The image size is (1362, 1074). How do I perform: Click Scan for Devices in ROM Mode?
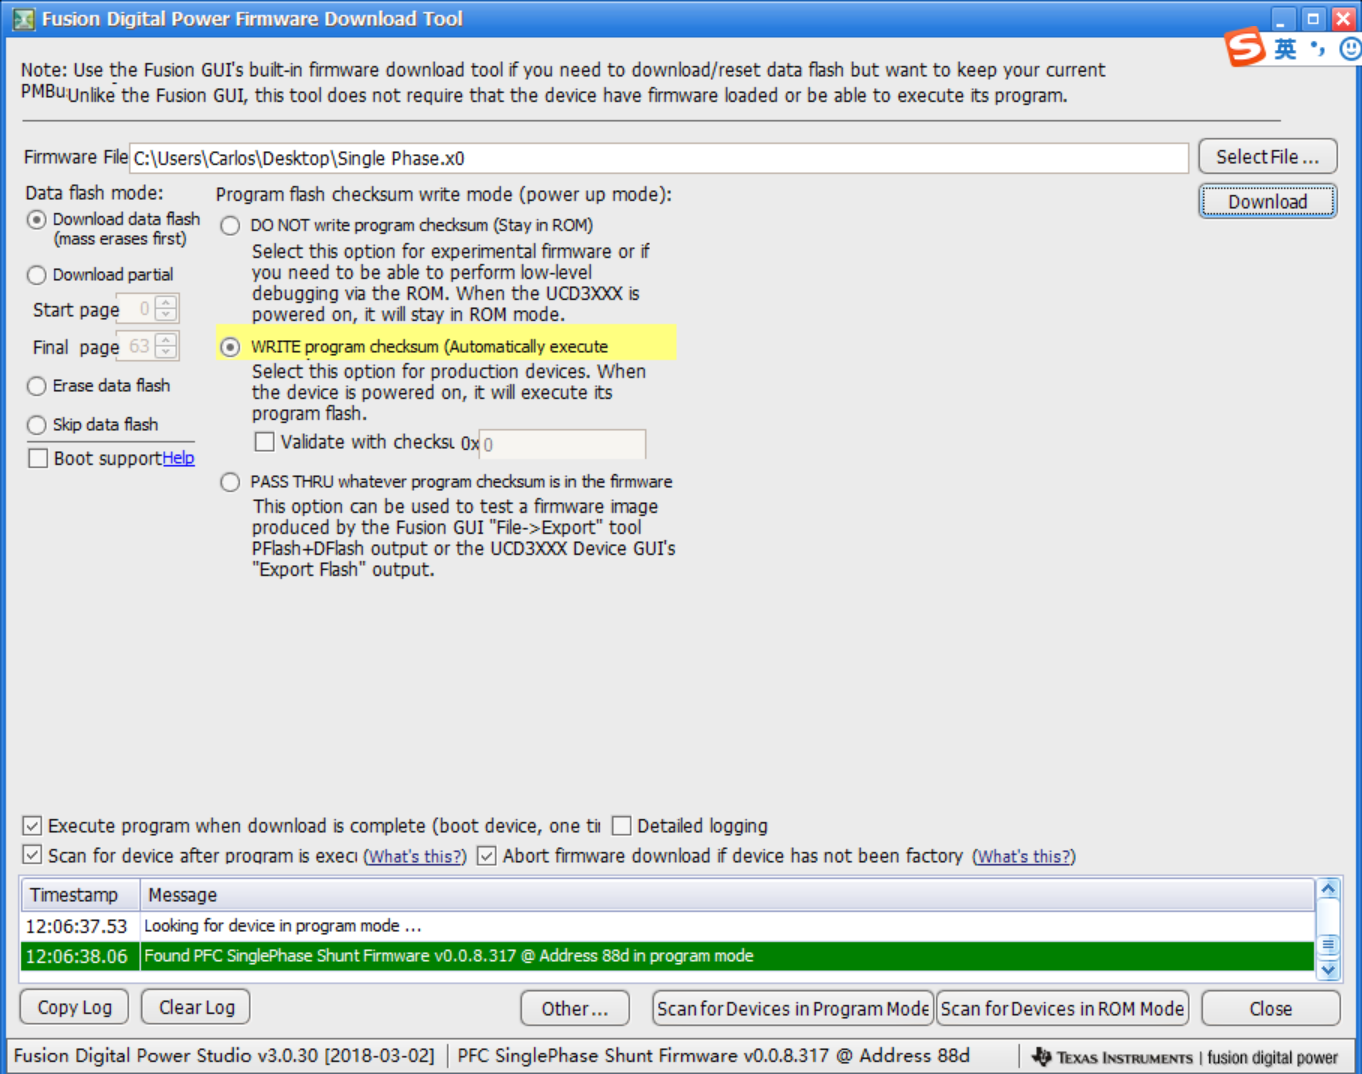coord(1062,1008)
